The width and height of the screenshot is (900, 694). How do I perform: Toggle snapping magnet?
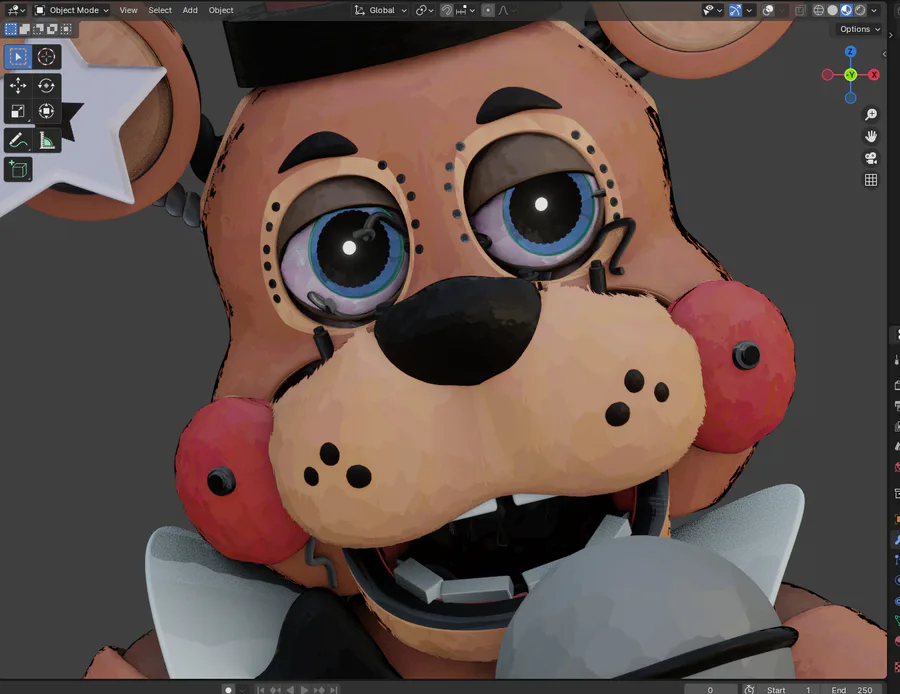pos(447,10)
